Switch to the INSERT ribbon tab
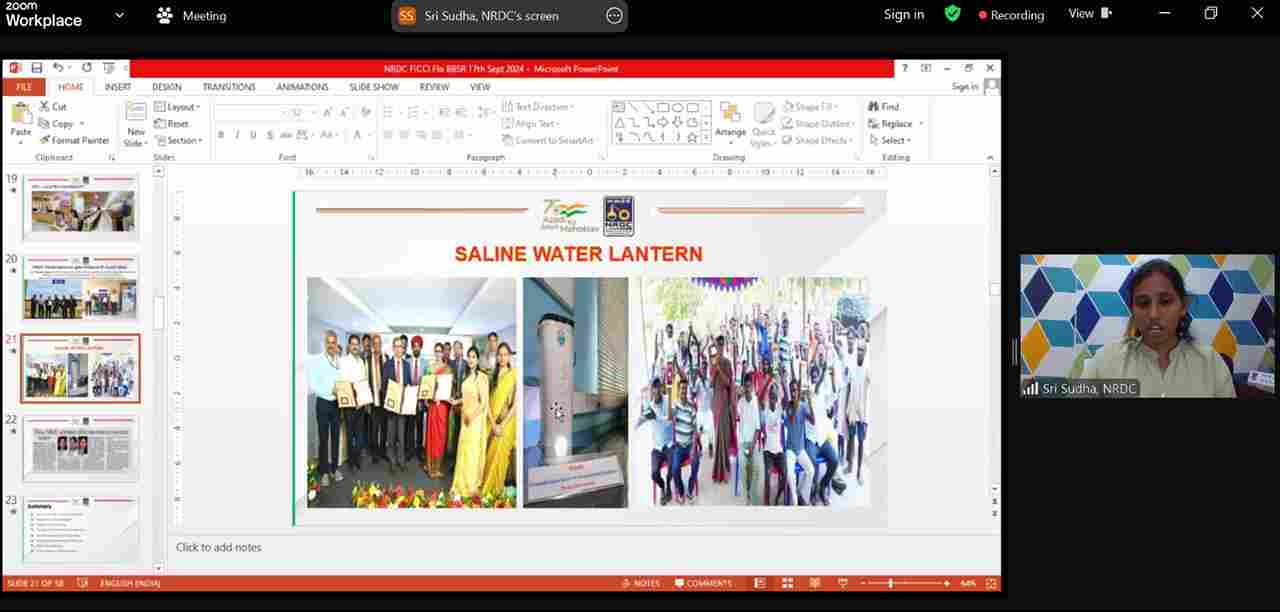Screen dimensions: 1280x612 pyautogui.click(x=118, y=87)
